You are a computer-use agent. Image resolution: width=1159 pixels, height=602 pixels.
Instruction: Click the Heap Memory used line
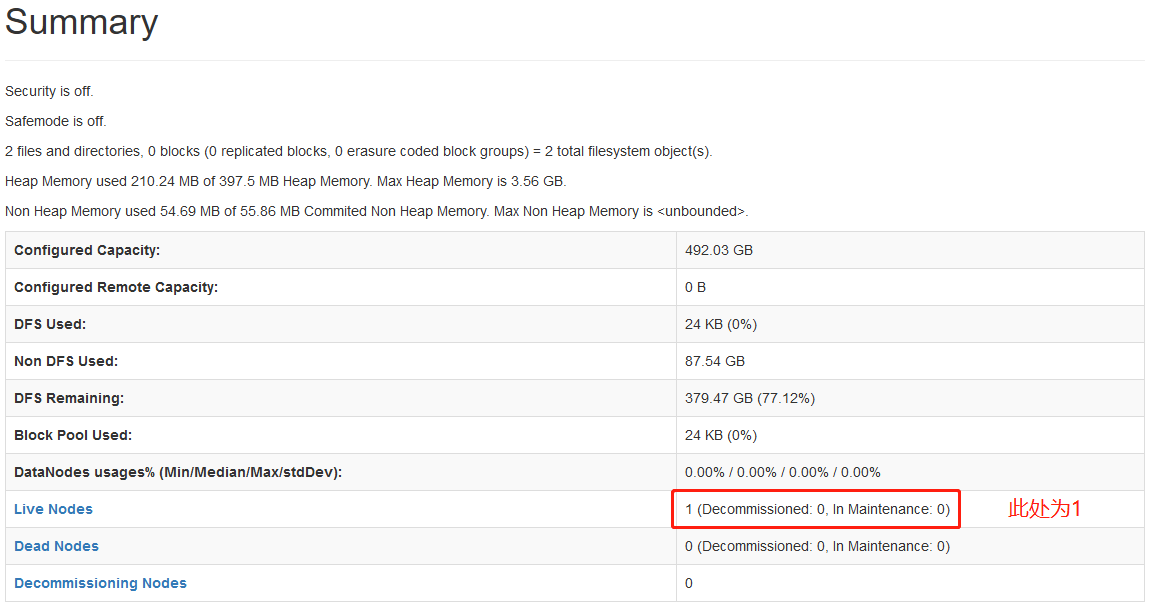tap(285, 181)
